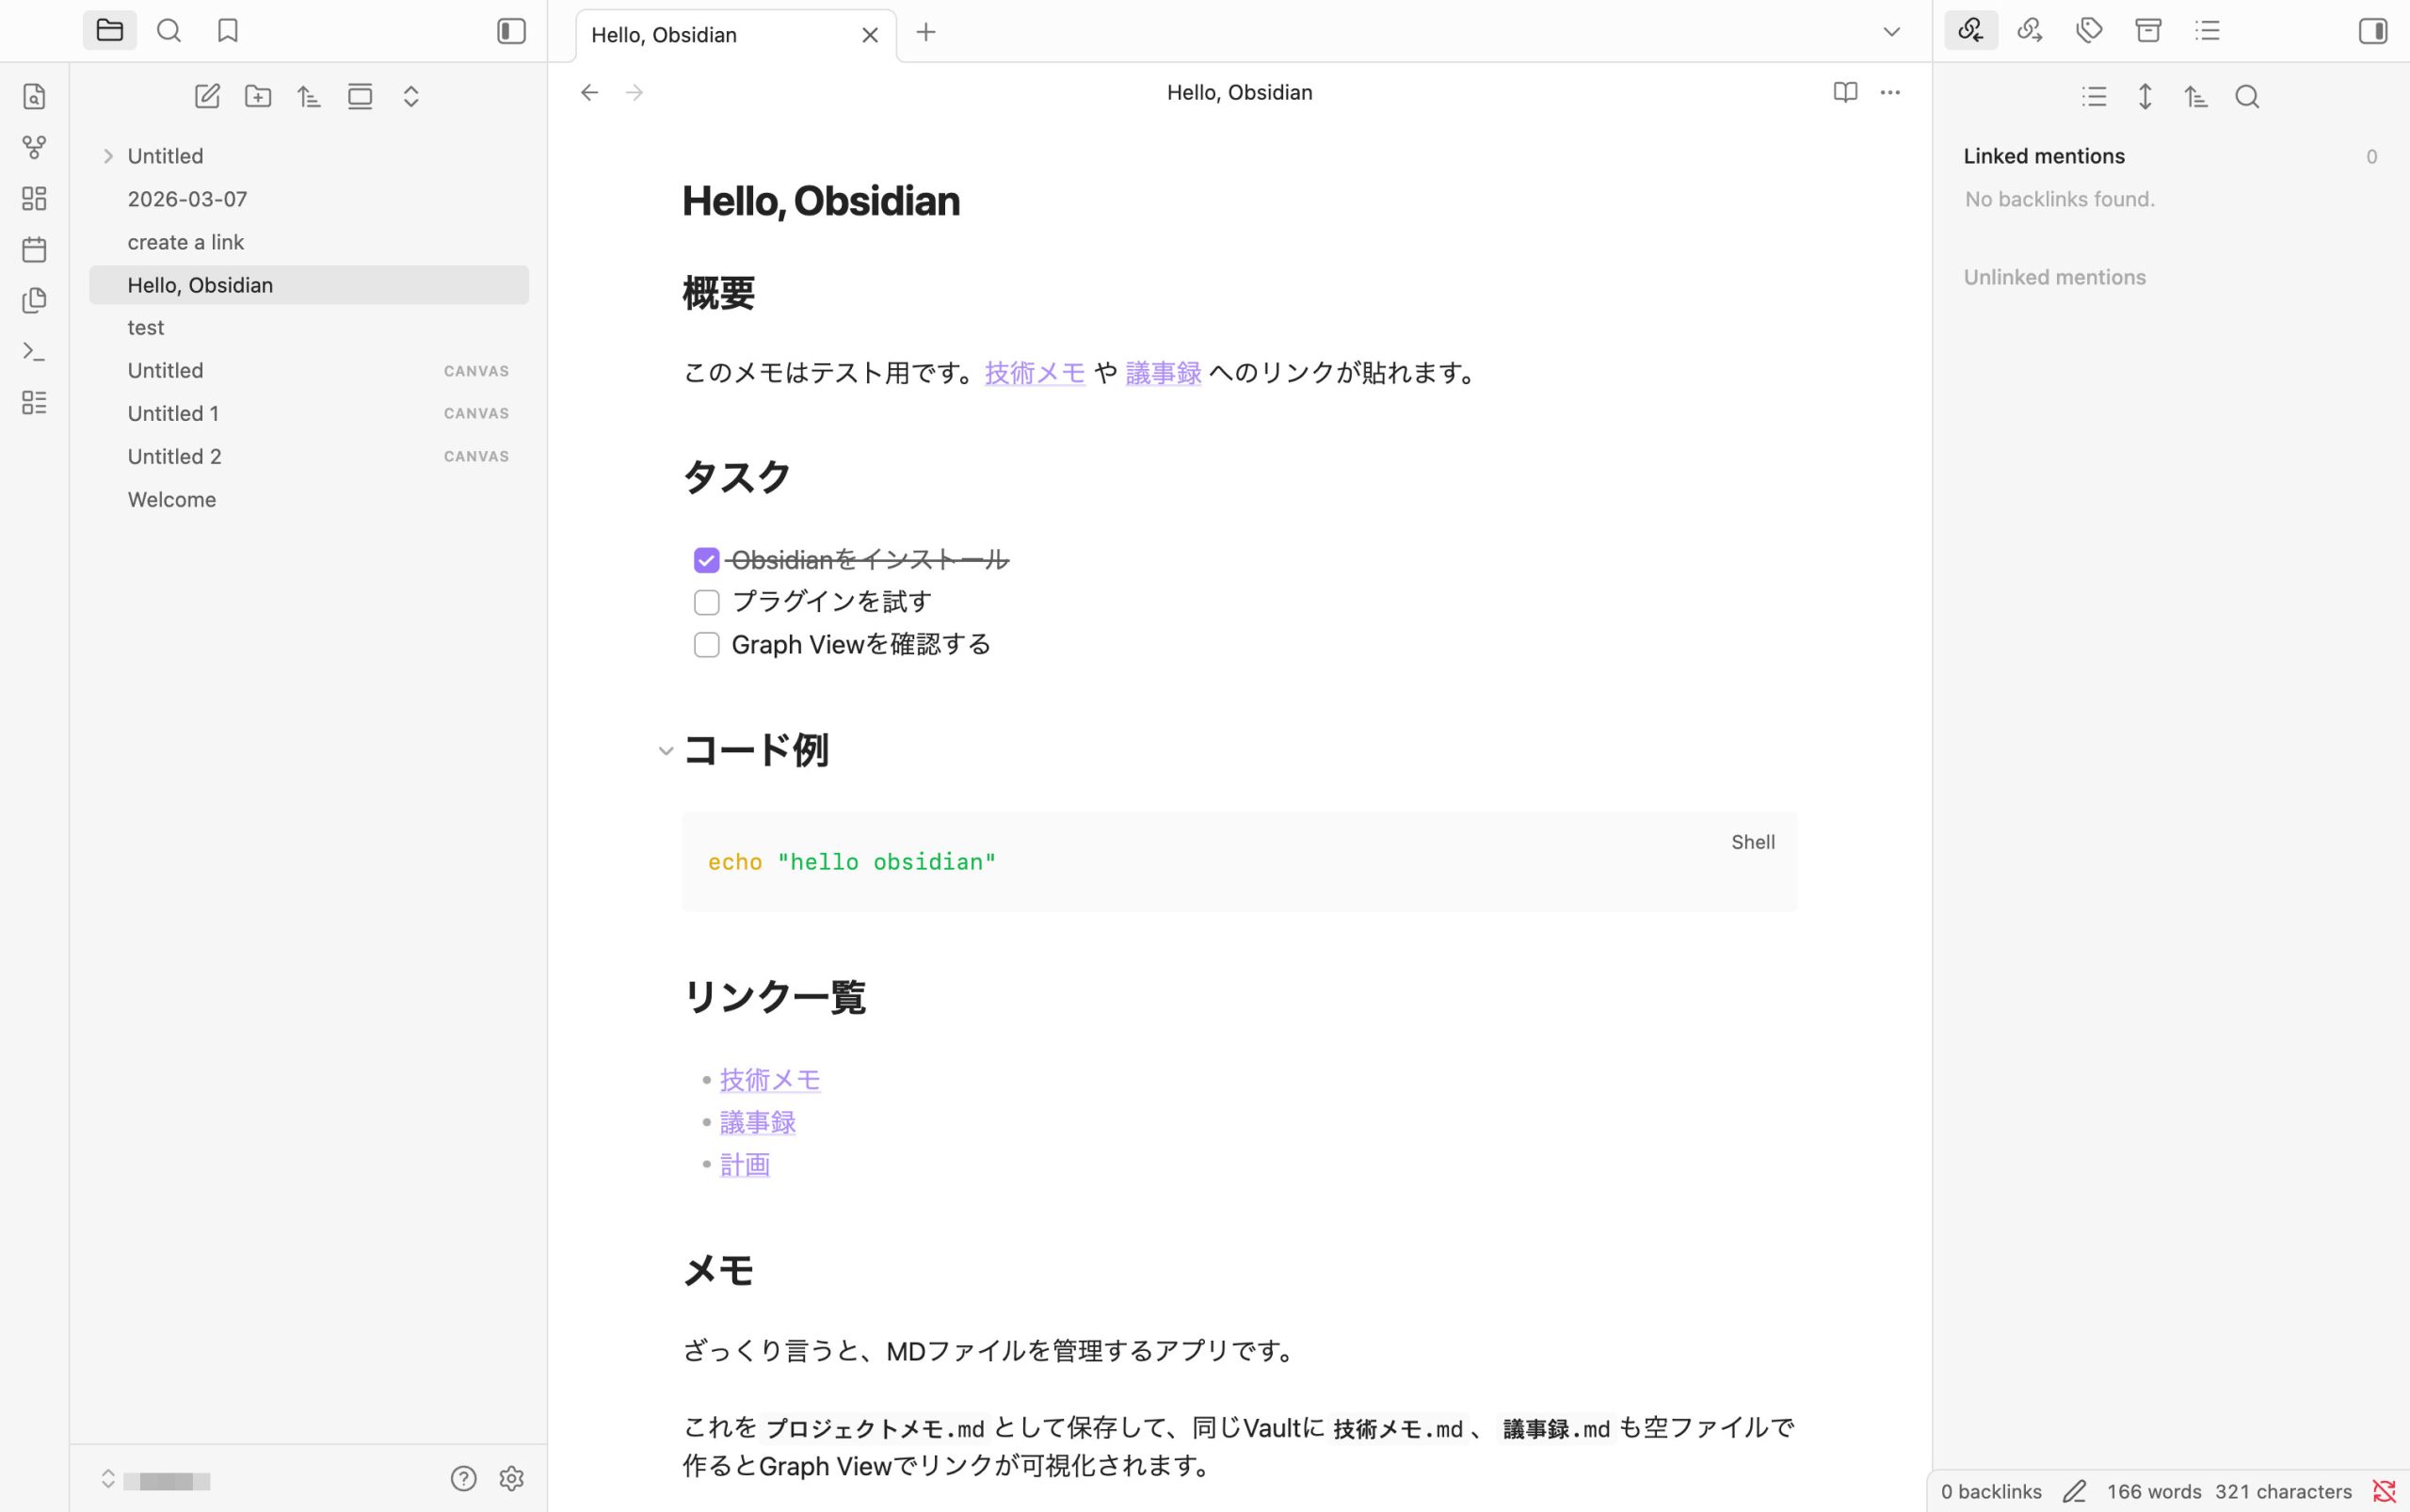Switch to reading view book icon
This screenshot has height=1512, width=2410.
click(x=1845, y=93)
